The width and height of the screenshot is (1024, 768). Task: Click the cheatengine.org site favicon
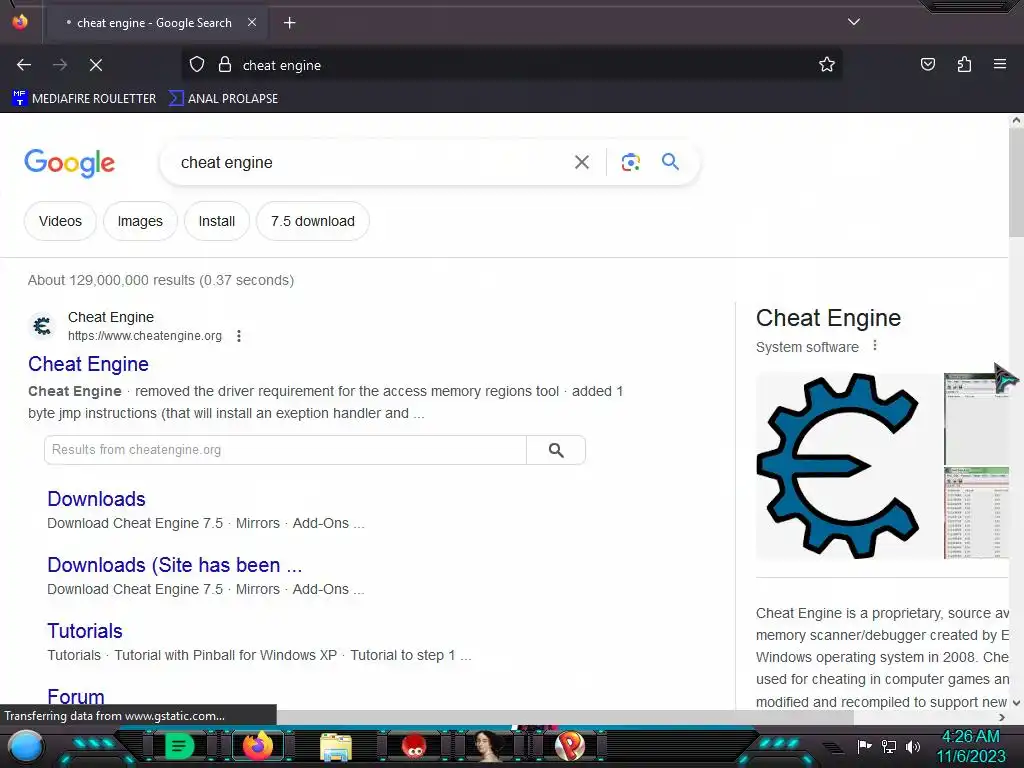tap(42, 326)
